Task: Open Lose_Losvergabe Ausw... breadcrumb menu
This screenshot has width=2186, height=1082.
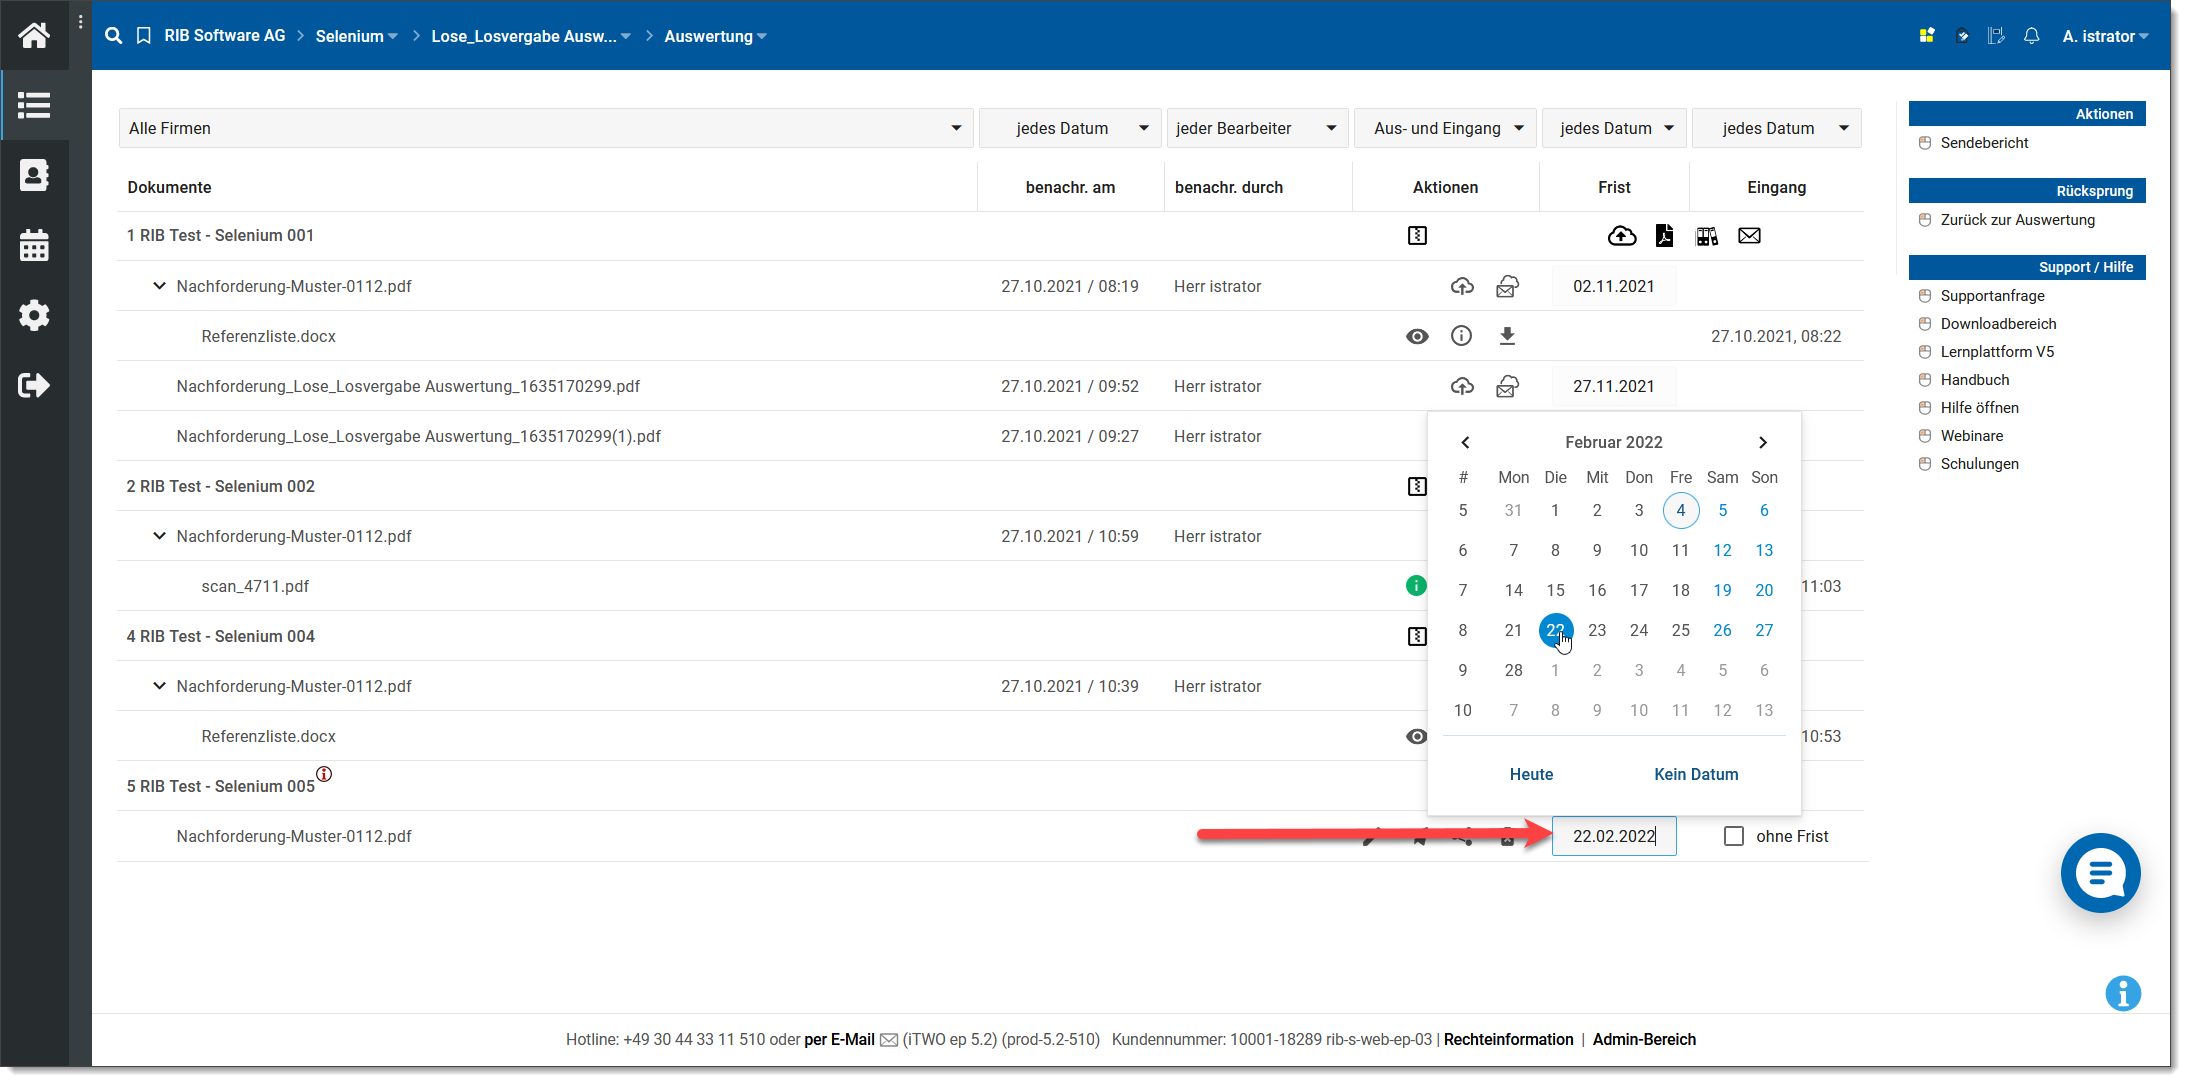Action: [x=531, y=36]
